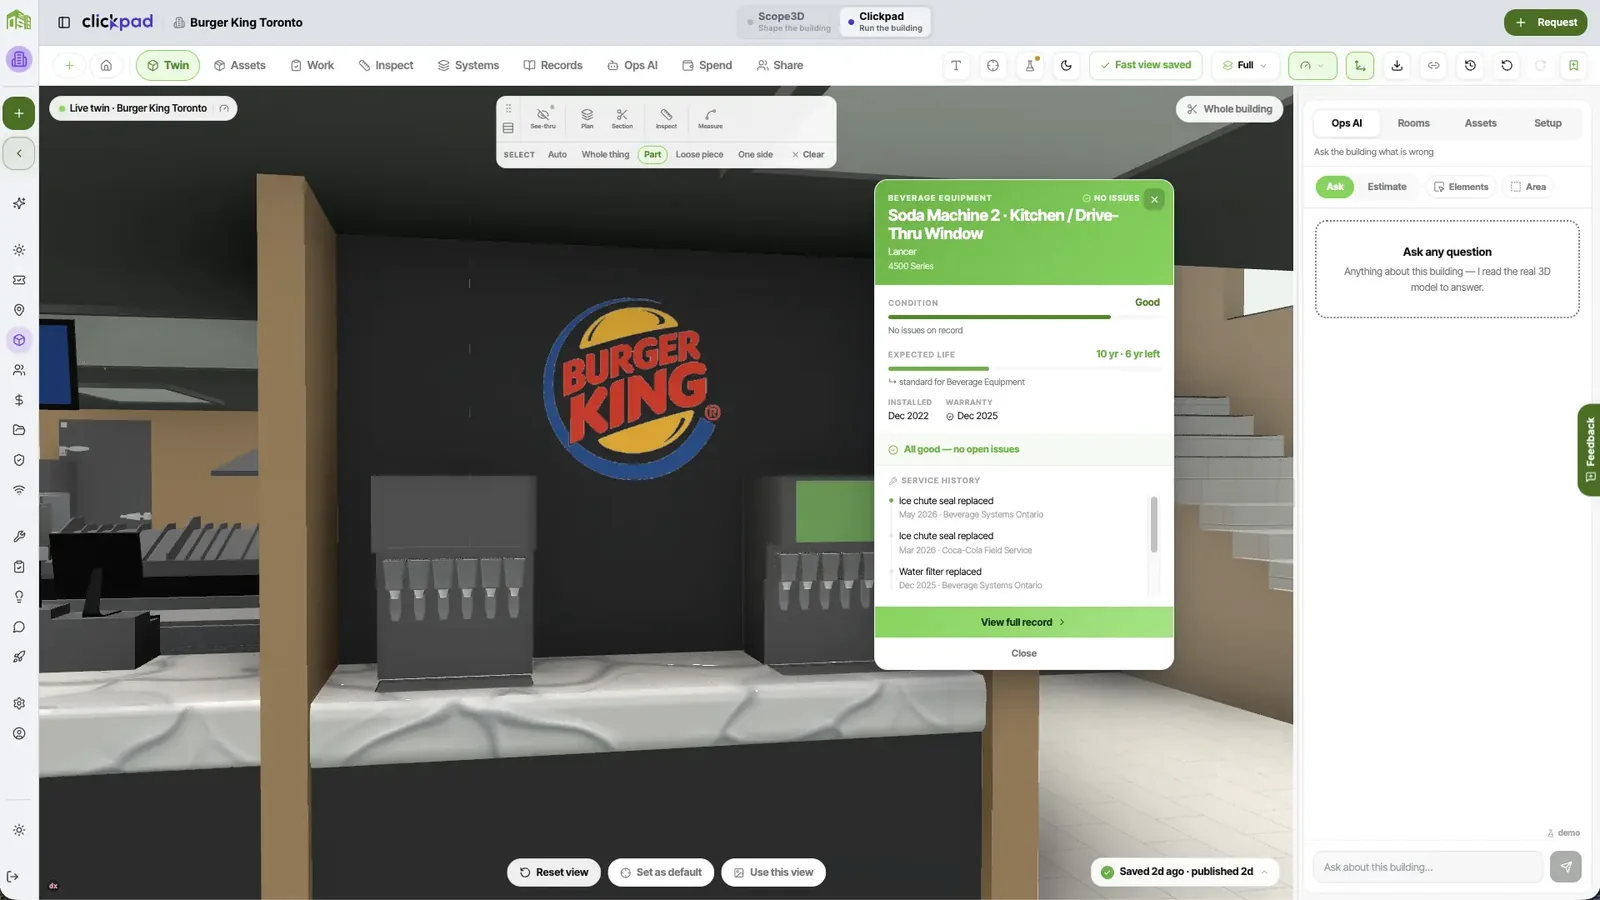Screen dimensions: 1600x900
Task: Open the Setup tab in right panel
Action: pos(1547,123)
